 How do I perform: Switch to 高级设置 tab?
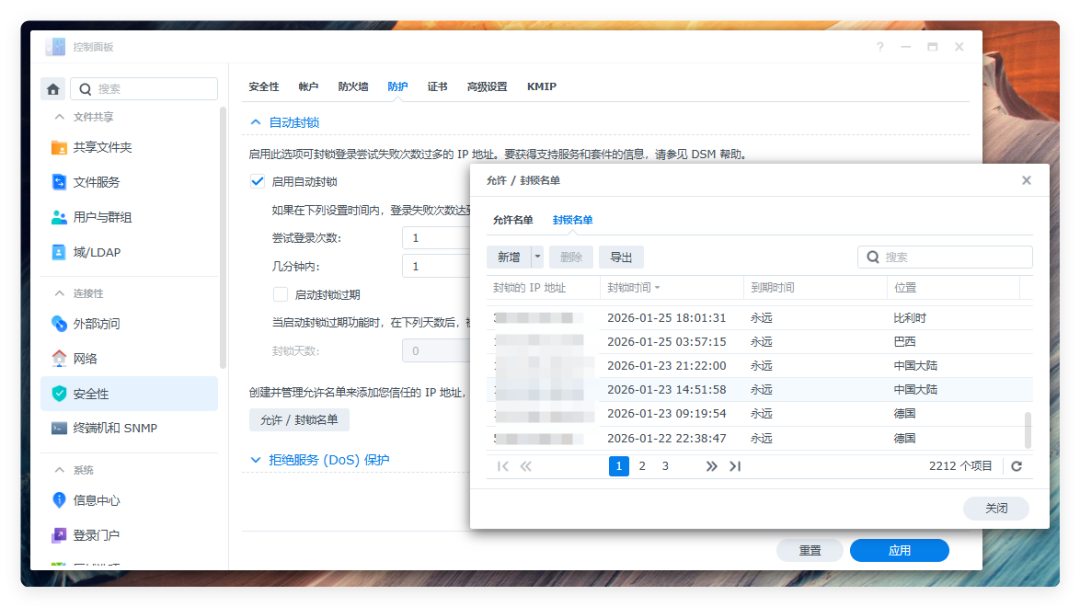coord(487,87)
